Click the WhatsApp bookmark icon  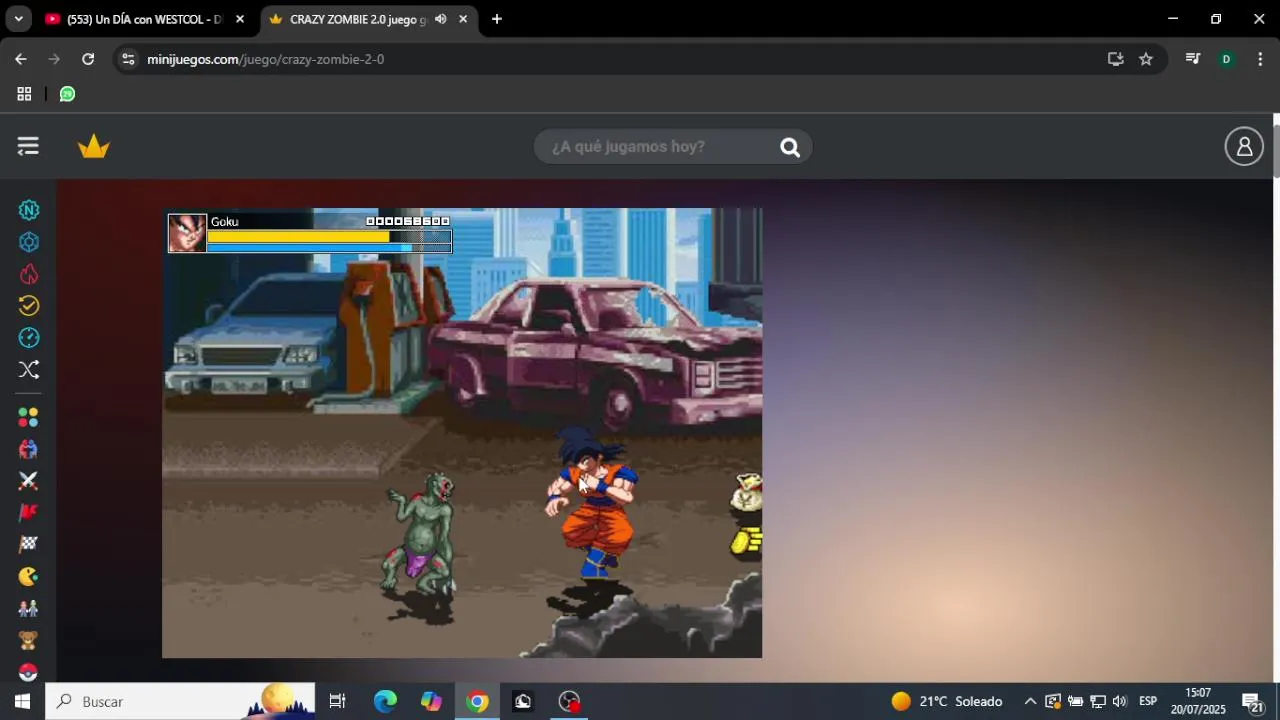point(67,94)
